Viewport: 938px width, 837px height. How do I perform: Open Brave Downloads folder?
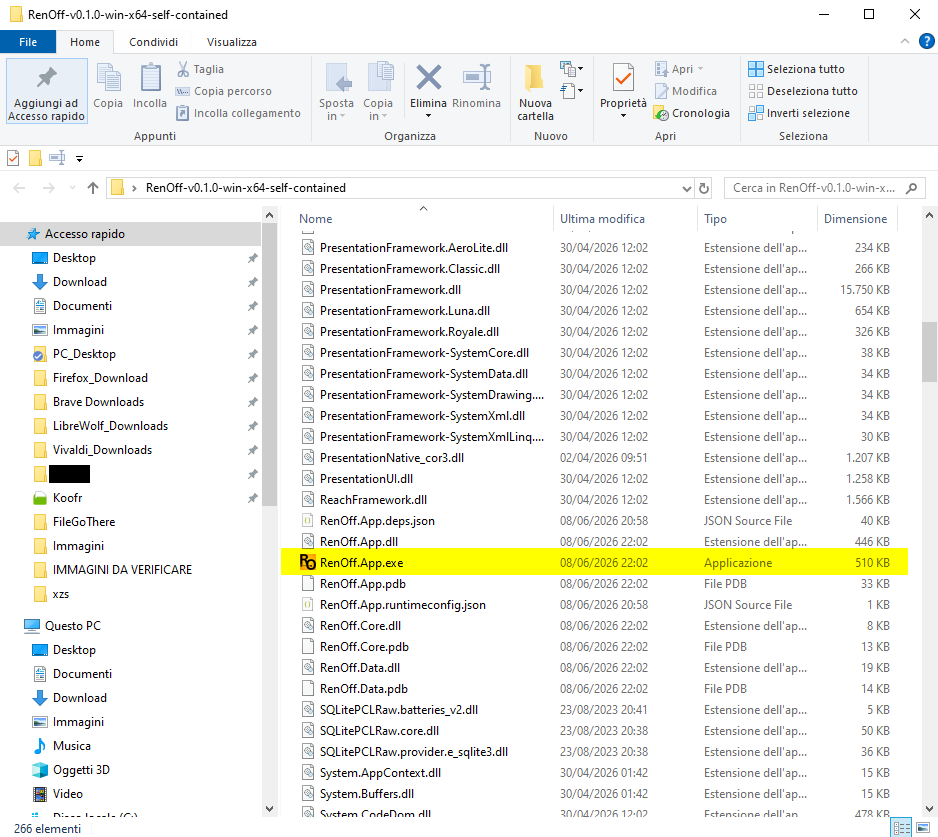(x=98, y=402)
